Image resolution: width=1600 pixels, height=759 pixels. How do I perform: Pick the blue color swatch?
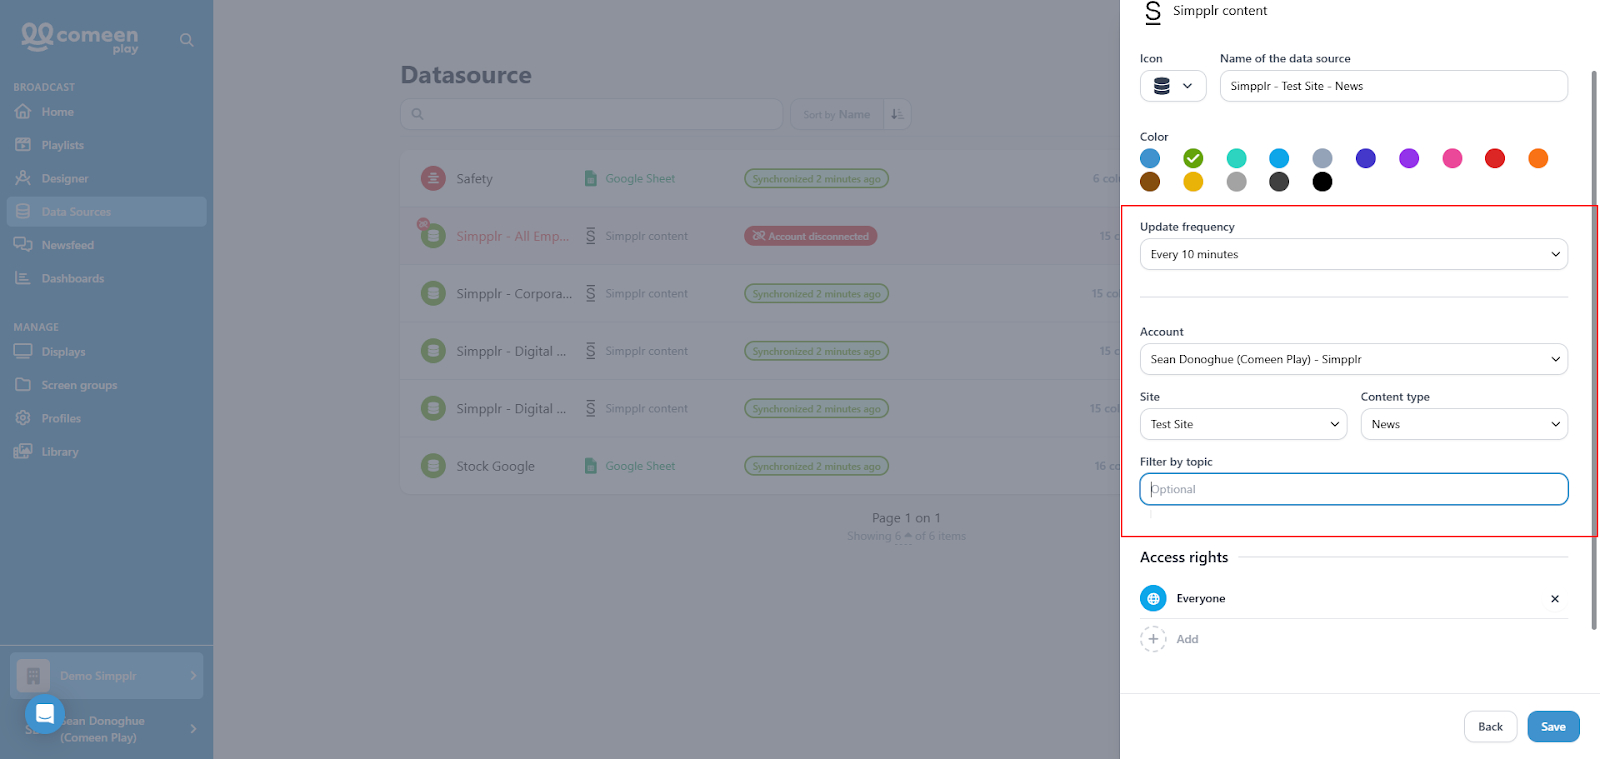pos(1150,158)
